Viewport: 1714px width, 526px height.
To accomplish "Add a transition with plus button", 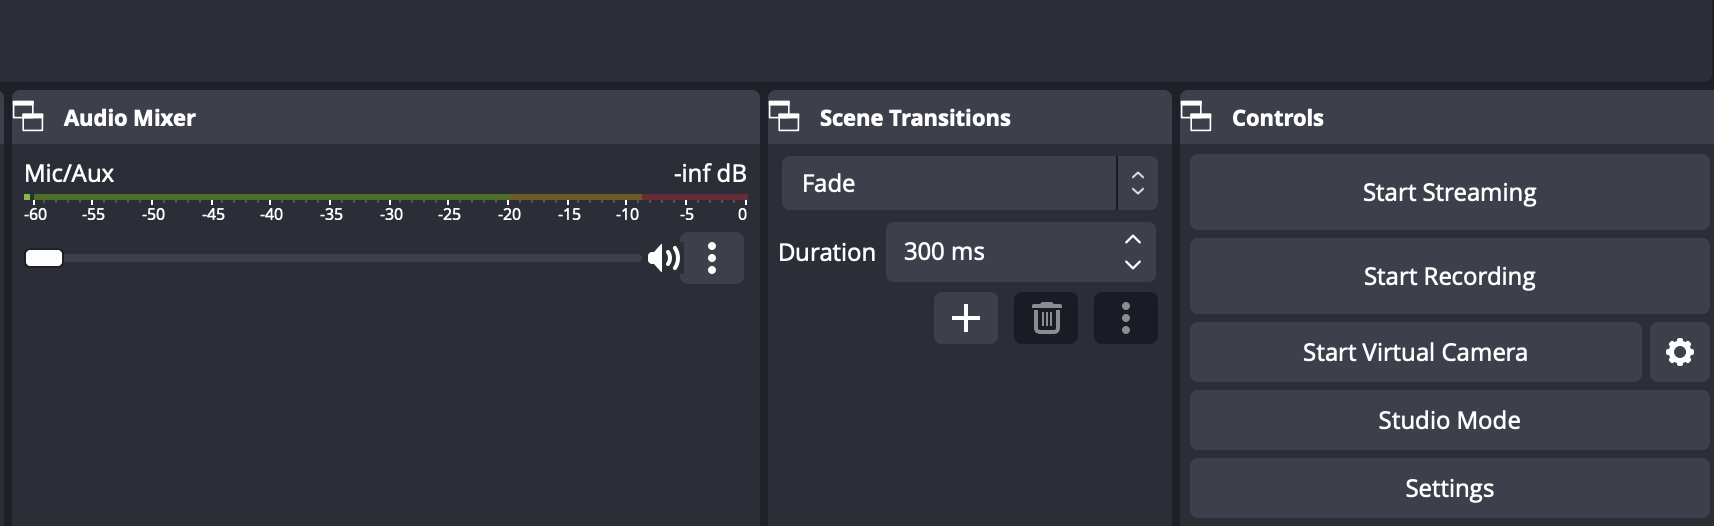I will [x=965, y=318].
